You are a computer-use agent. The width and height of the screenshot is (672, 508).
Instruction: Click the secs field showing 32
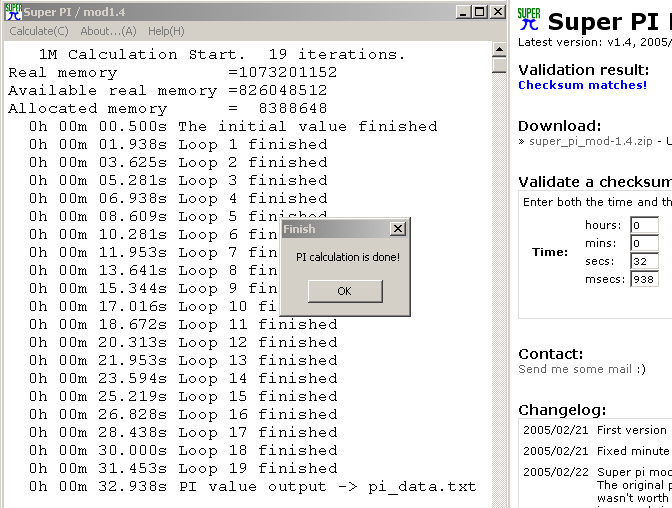click(x=645, y=261)
